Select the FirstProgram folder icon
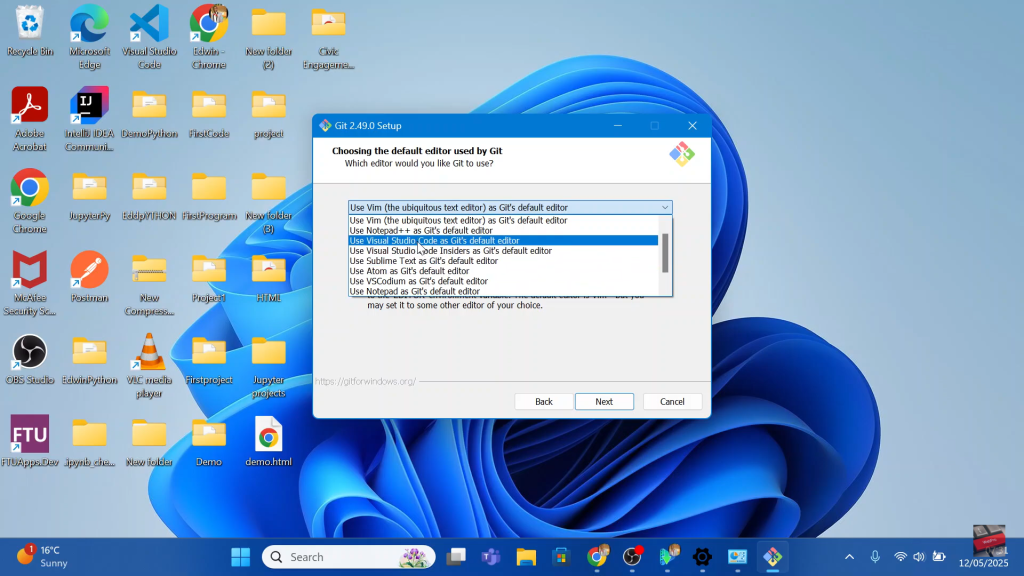The image size is (1024, 576). click(209, 196)
